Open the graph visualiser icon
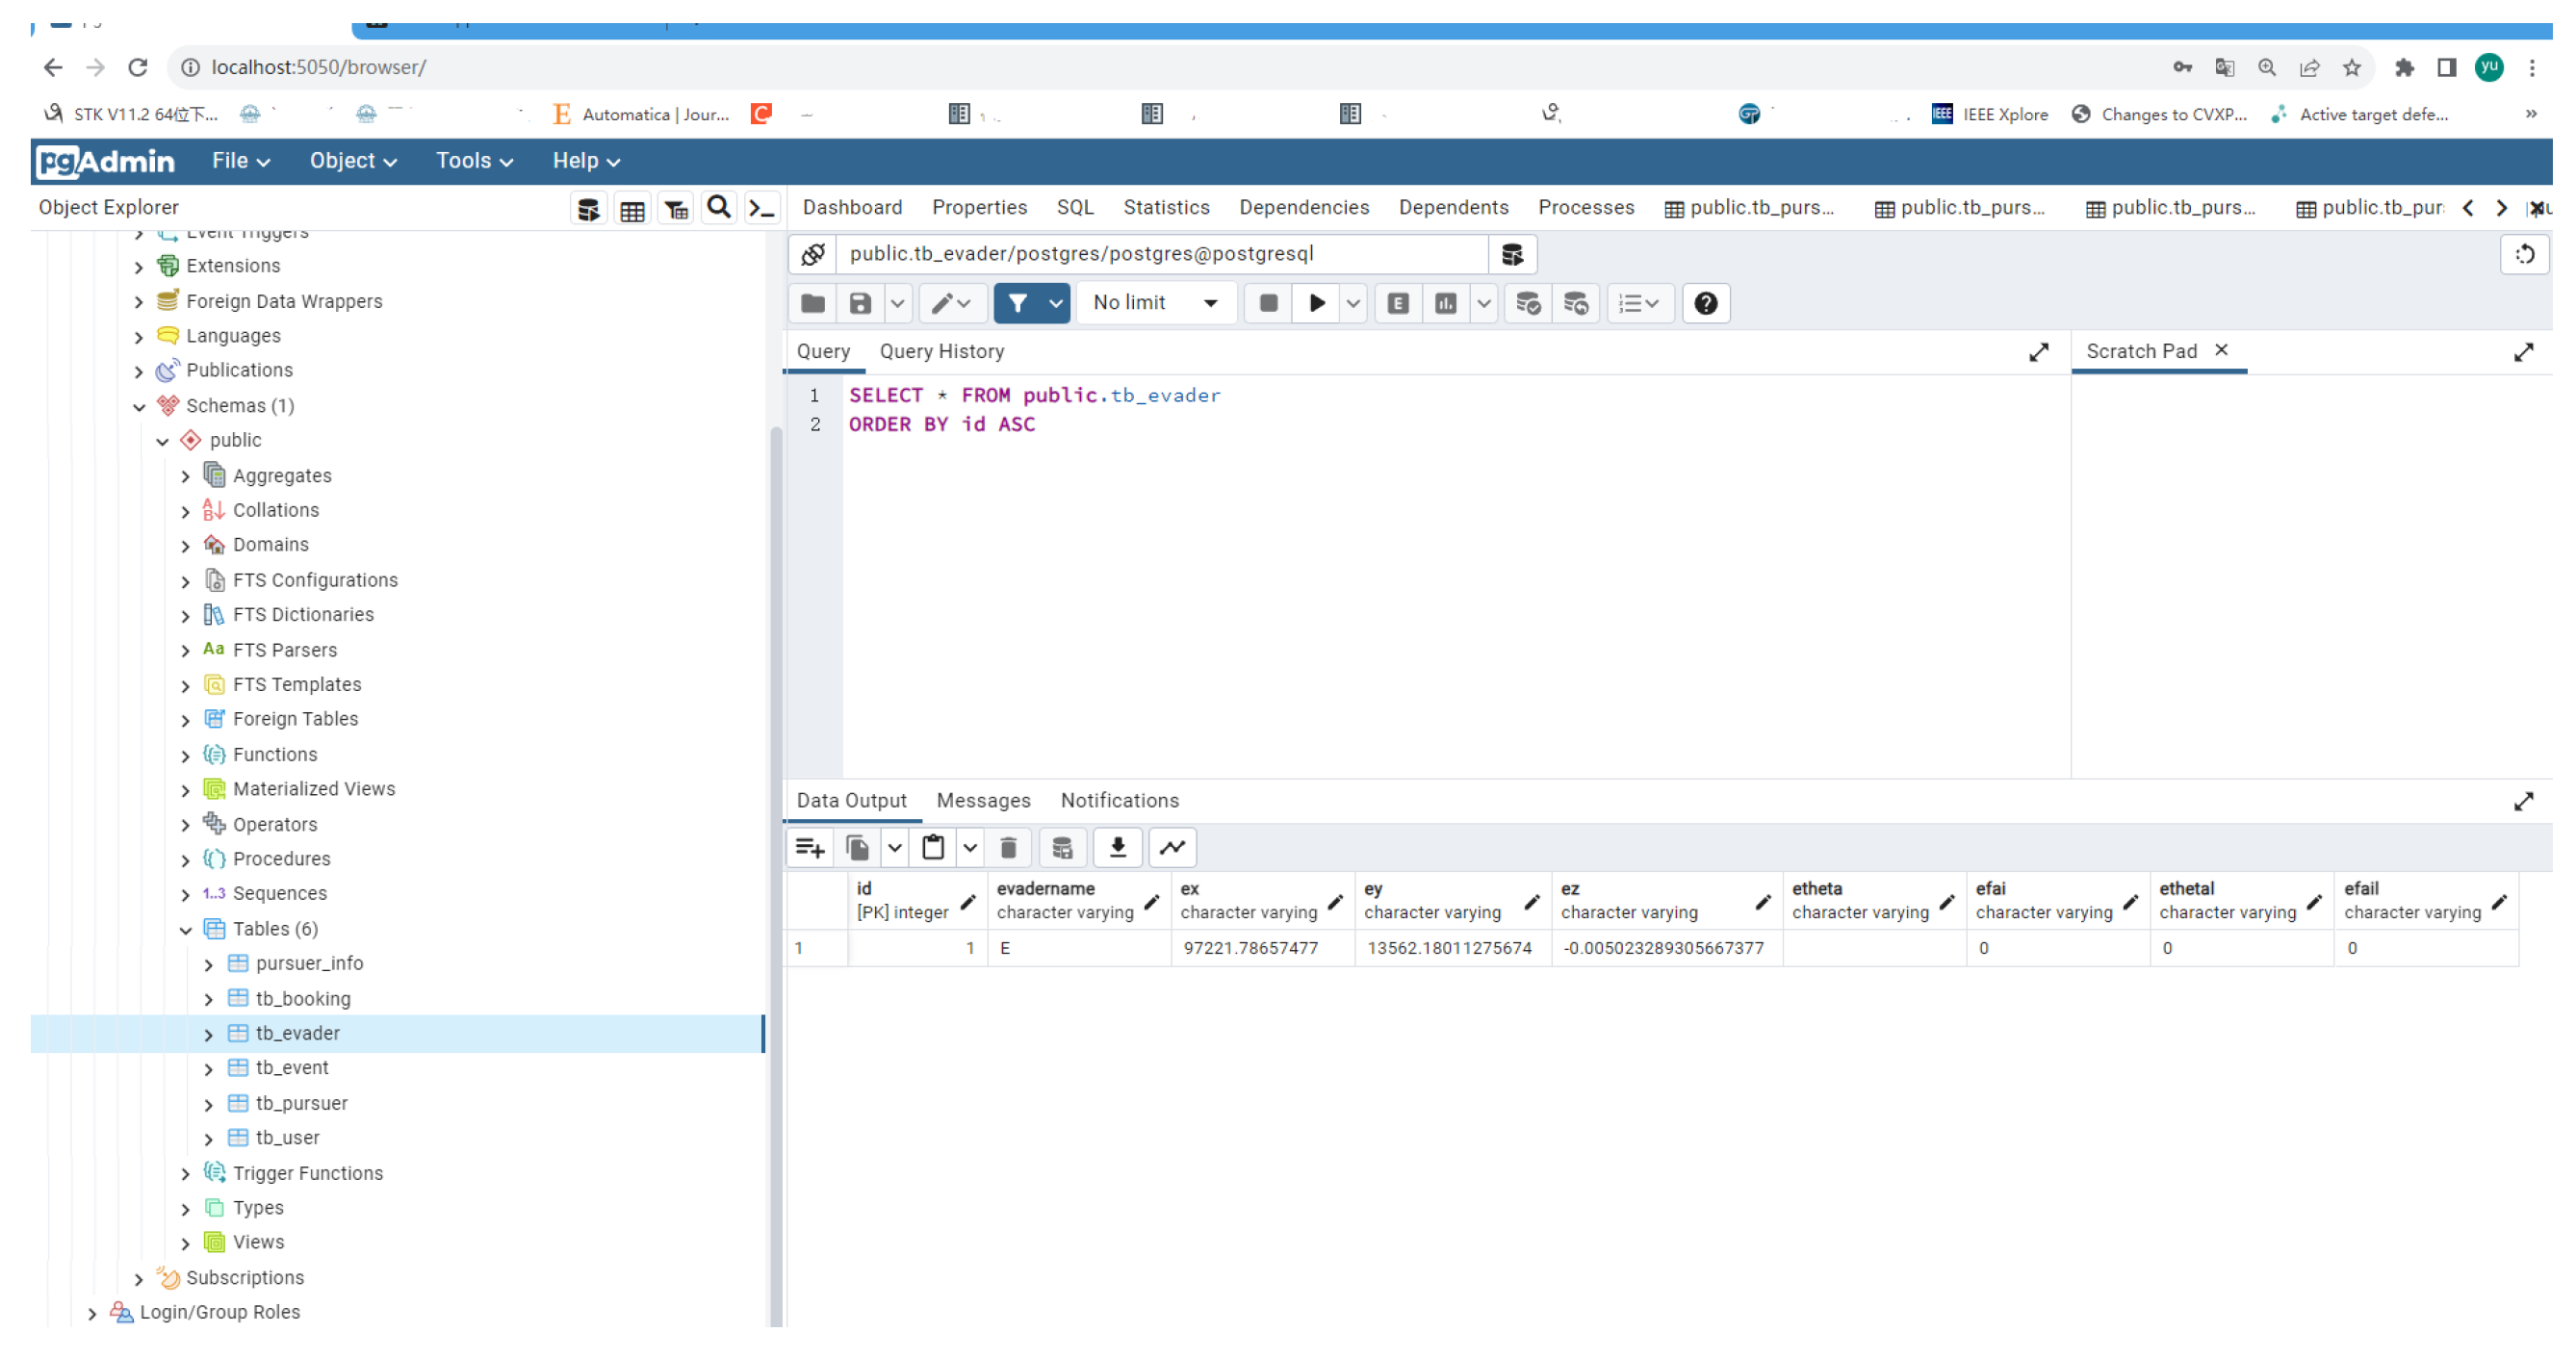This screenshot has width=2576, height=1358. 1172,848
